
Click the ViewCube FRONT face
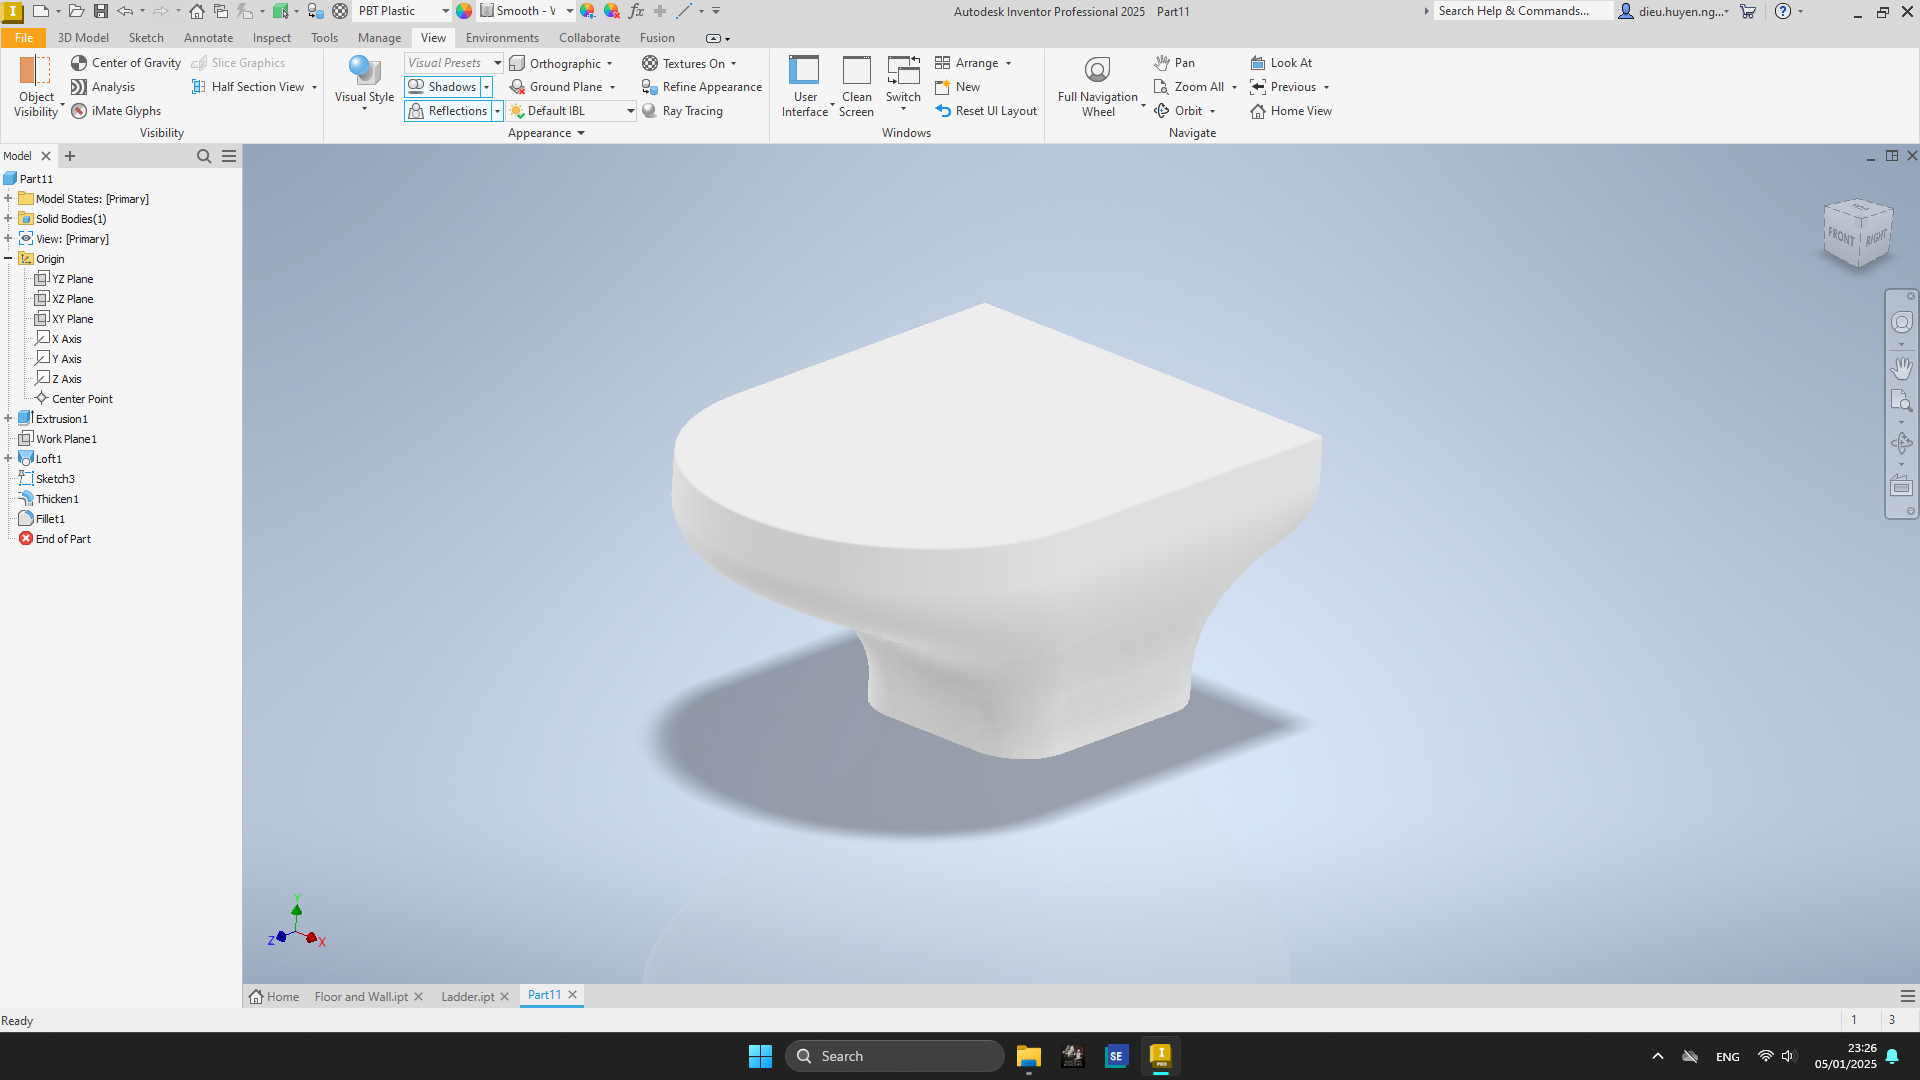coord(1841,236)
